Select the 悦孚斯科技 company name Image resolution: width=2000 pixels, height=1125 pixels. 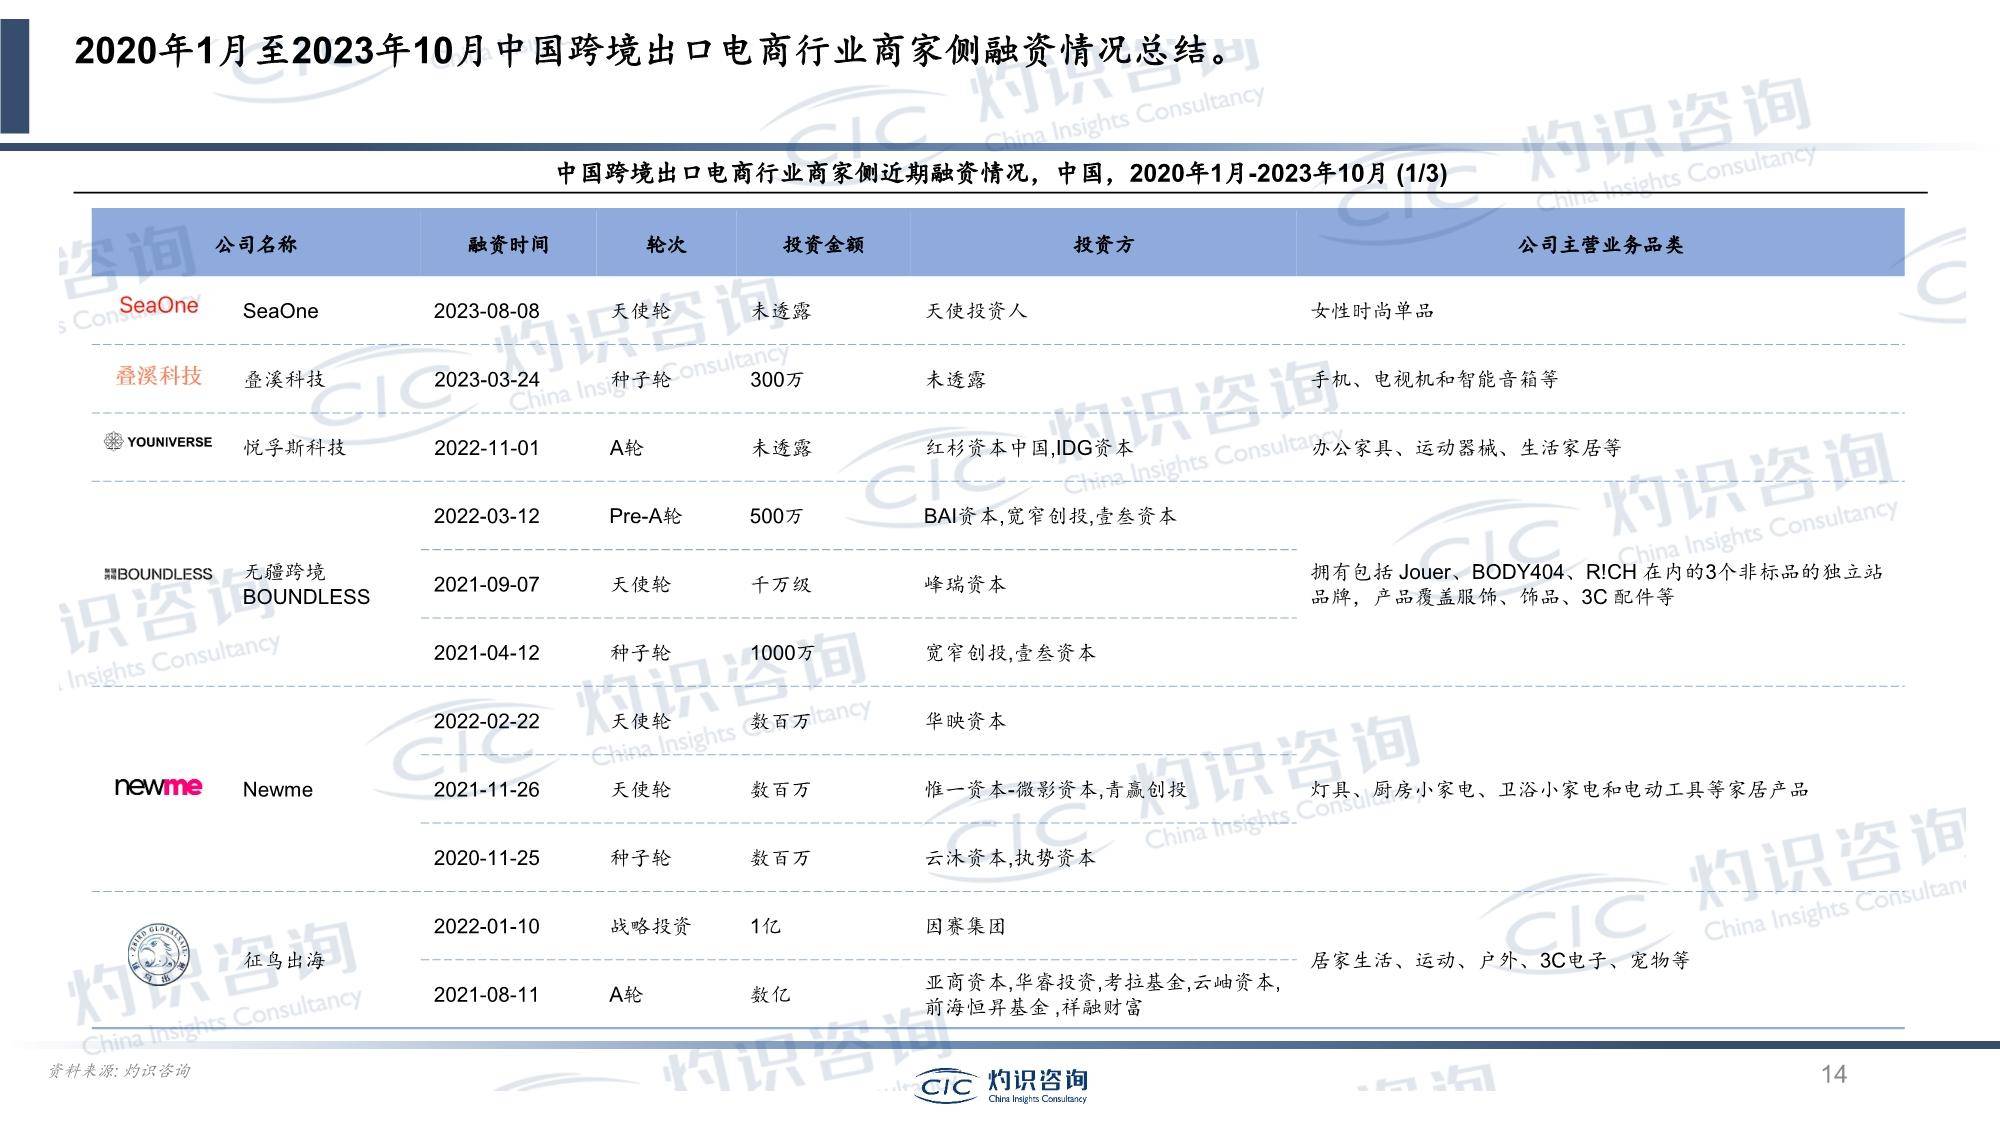click(294, 447)
